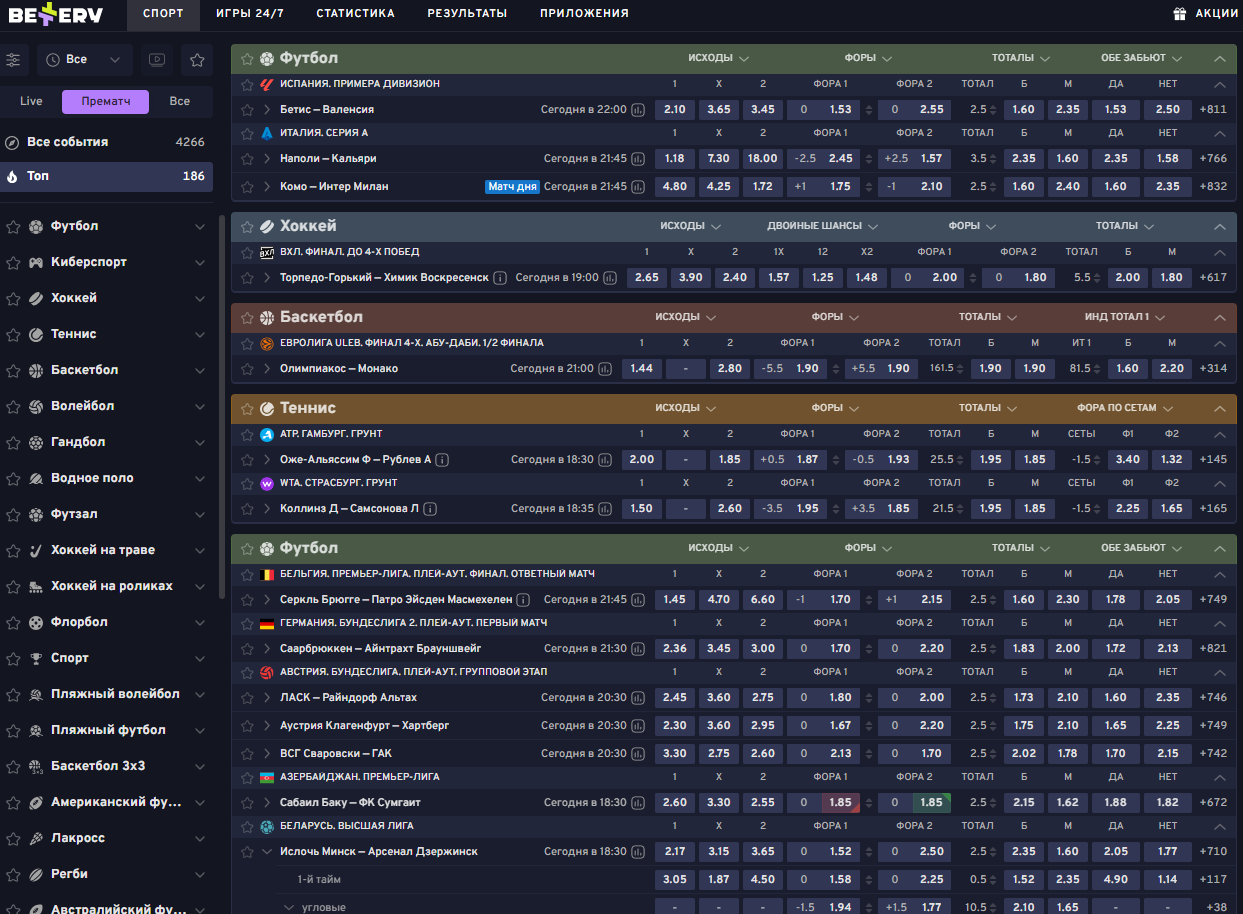Click the Хоккей на траве stick icon
Image resolution: width=1243 pixels, height=914 pixels.
[x=36, y=551]
